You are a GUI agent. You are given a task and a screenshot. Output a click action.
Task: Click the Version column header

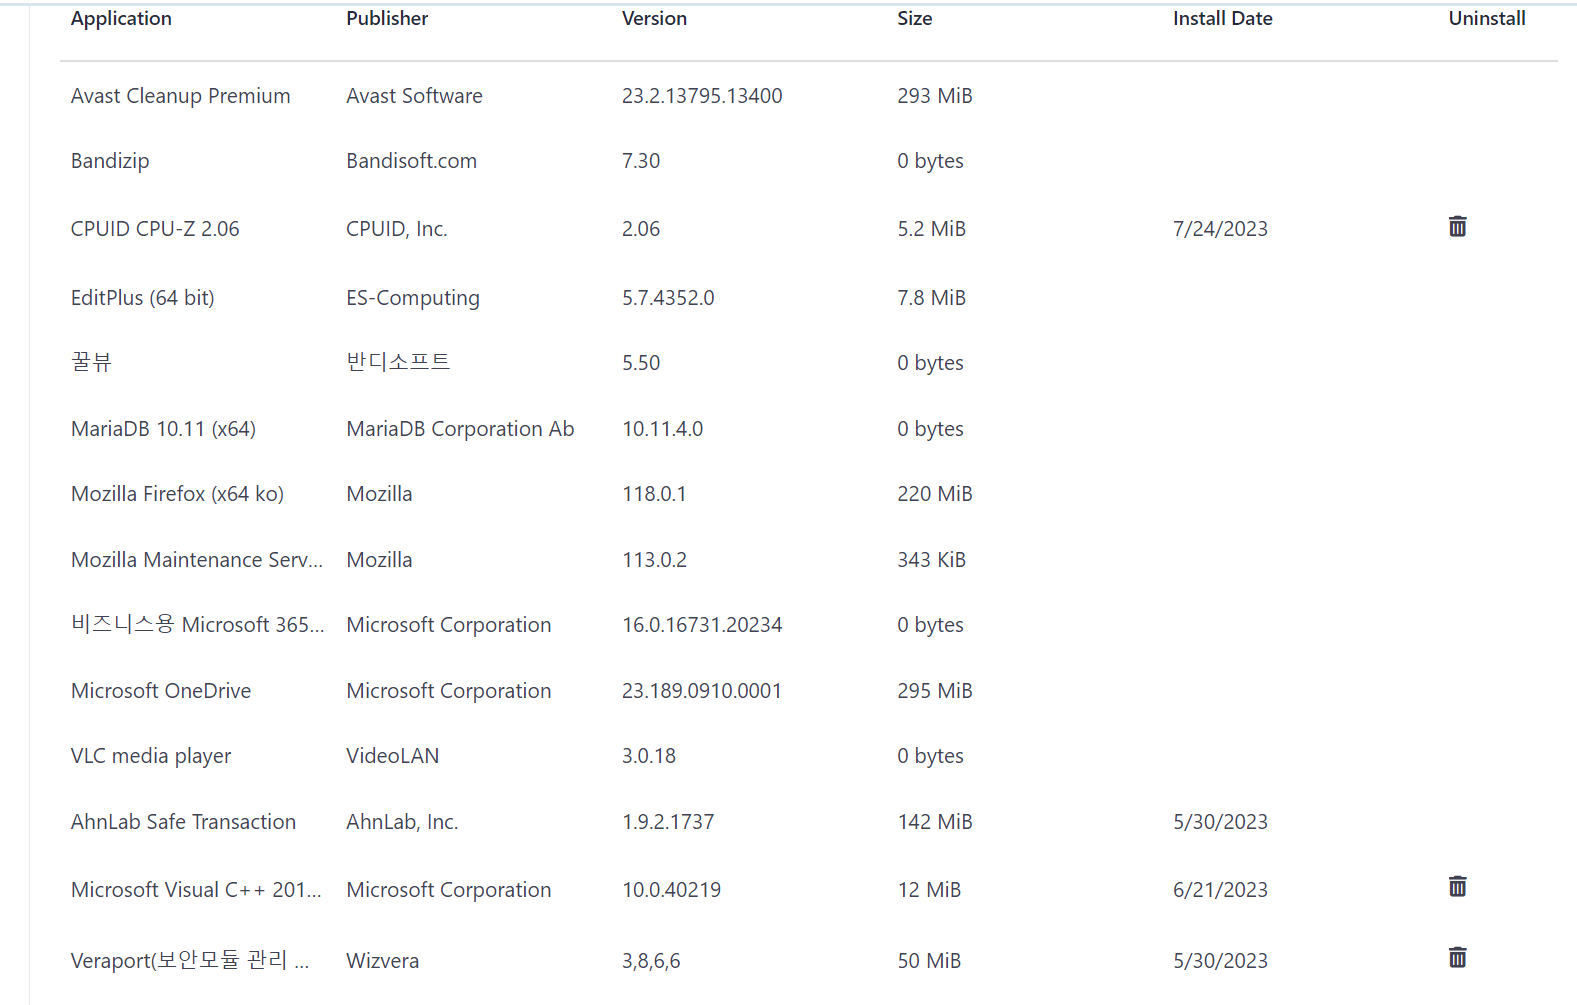654,18
